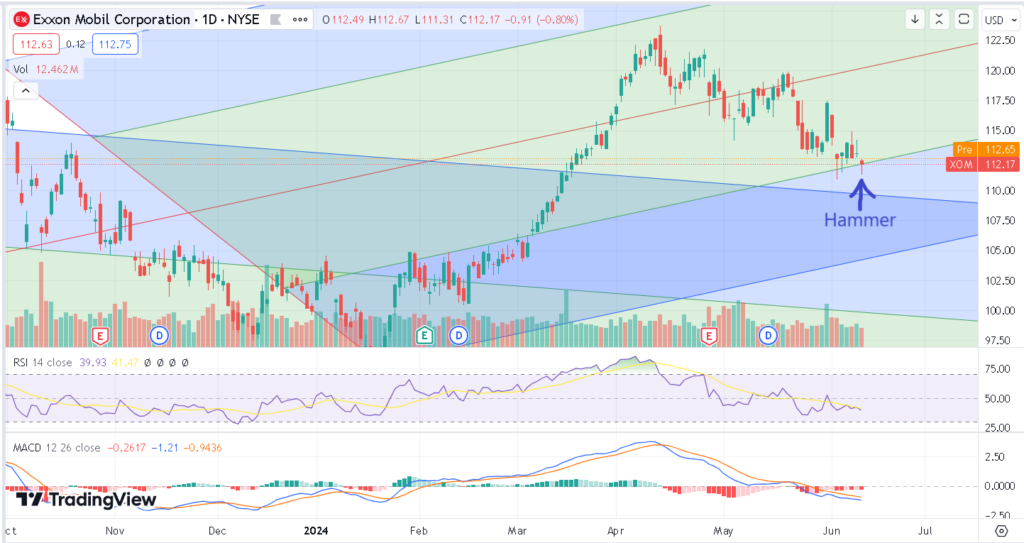Click the Exxon Mobil red logo icon

pos(22,20)
